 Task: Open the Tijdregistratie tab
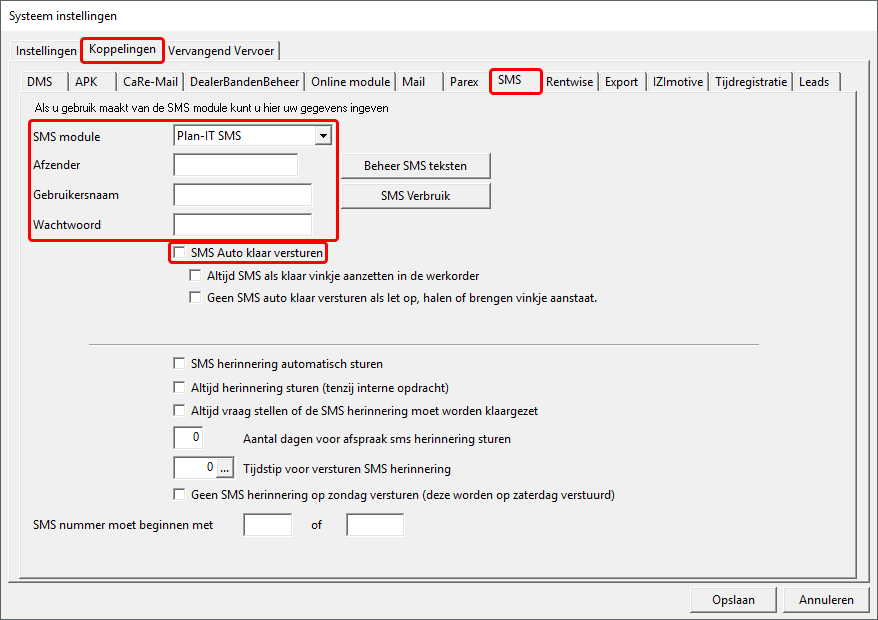749,81
